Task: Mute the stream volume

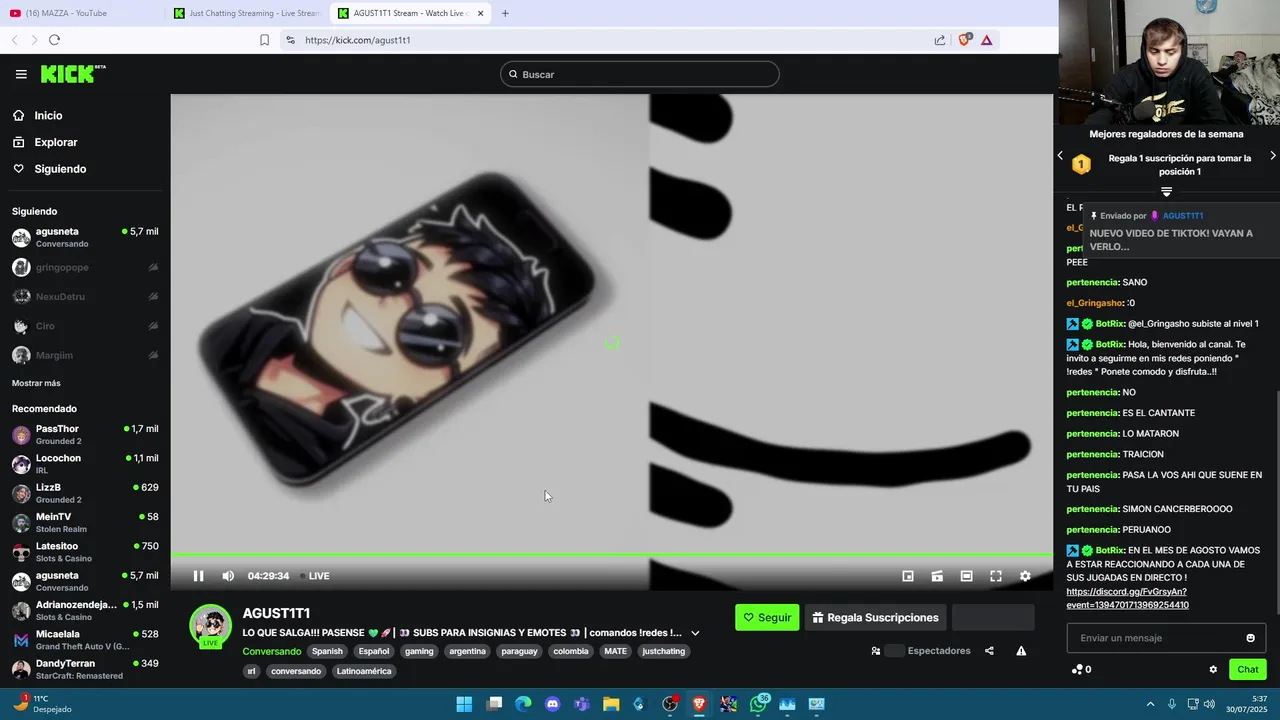Action: [x=228, y=576]
